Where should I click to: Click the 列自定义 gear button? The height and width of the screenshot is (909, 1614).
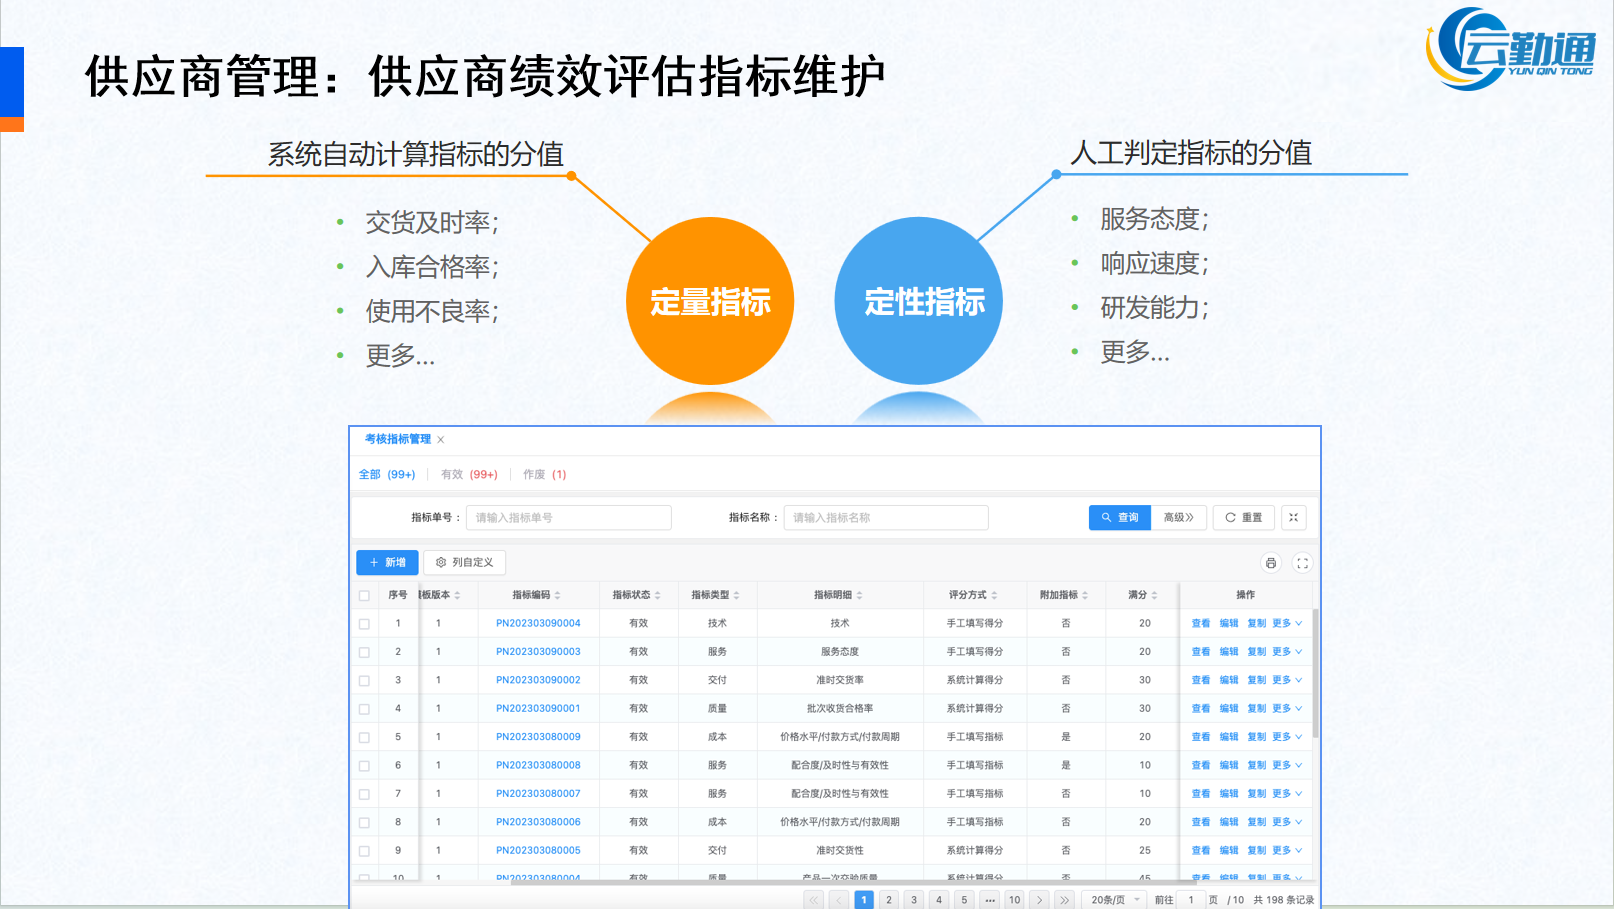click(465, 562)
